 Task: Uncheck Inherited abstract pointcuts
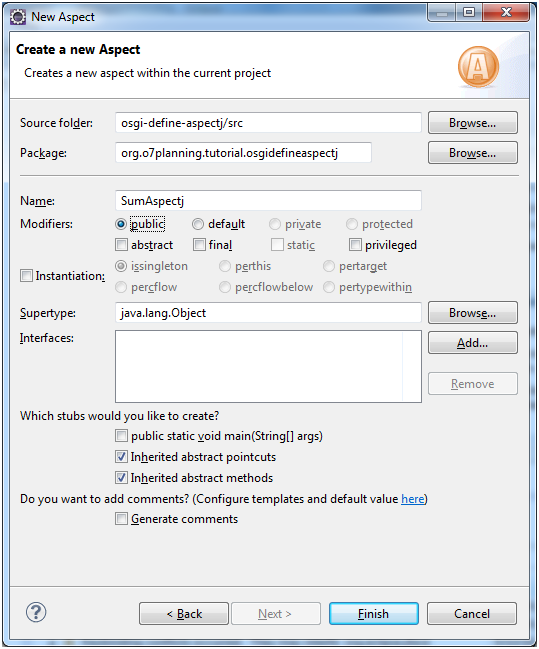point(121,457)
